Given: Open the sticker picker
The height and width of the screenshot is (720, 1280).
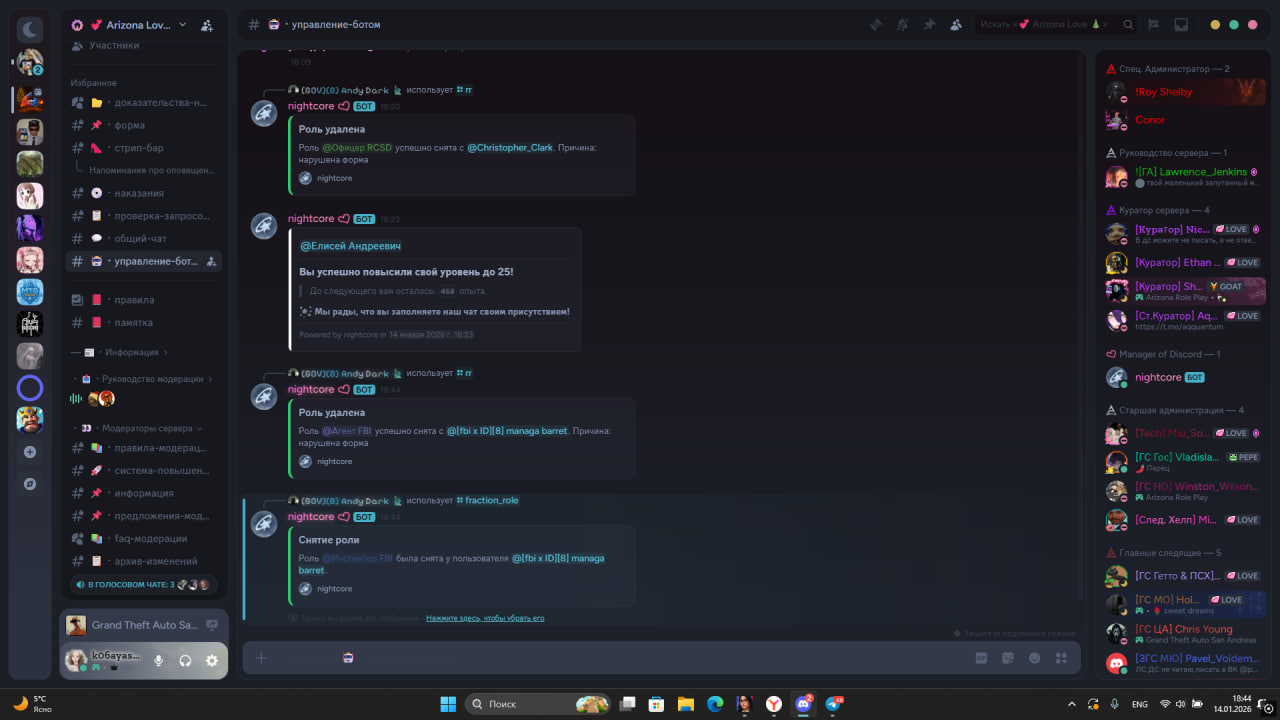Looking at the screenshot, I should pos(1008,658).
